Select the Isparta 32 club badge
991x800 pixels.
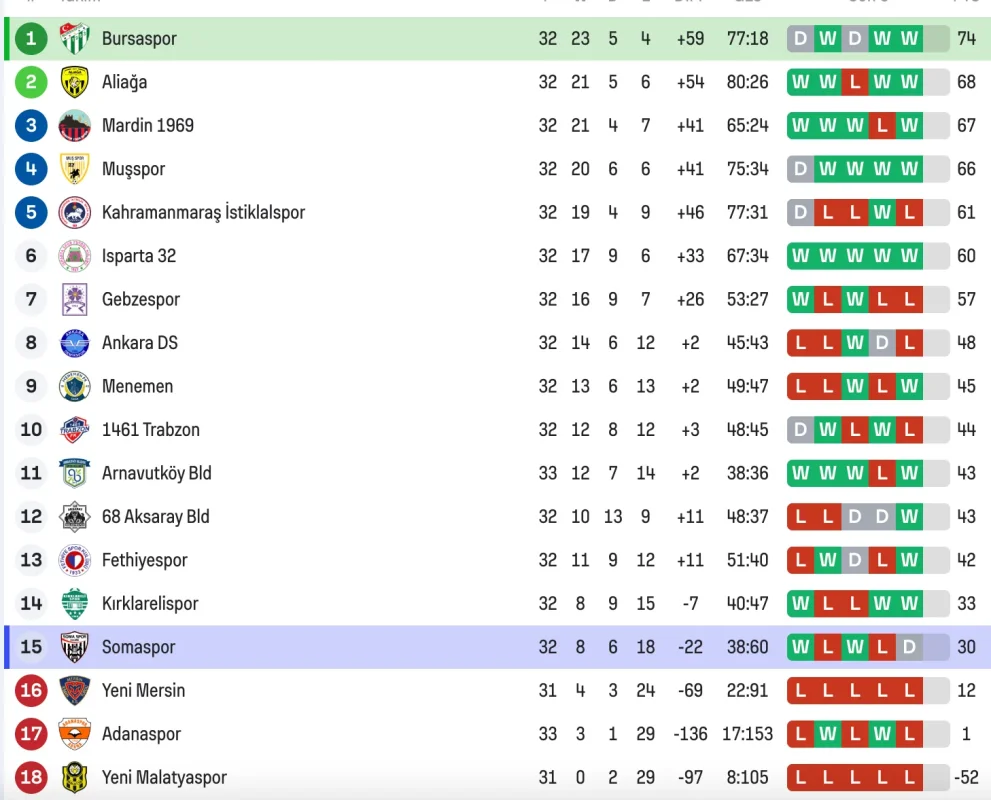click(75, 256)
